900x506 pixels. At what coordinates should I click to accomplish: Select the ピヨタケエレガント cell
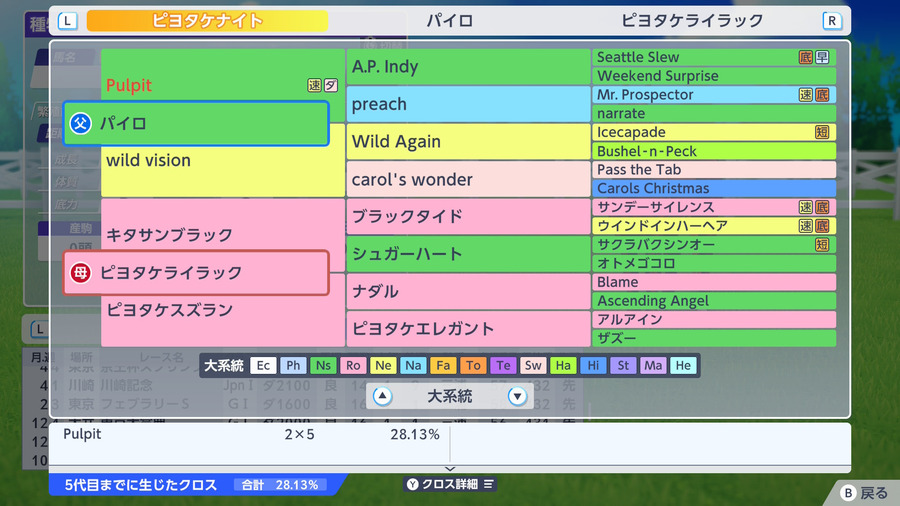click(x=468, y=329)
